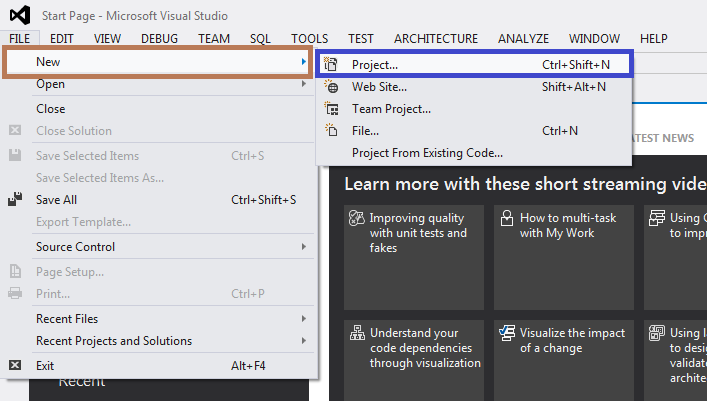
Task: Click the unit tests and fakes video icon
Action: (x=356, y=218)
